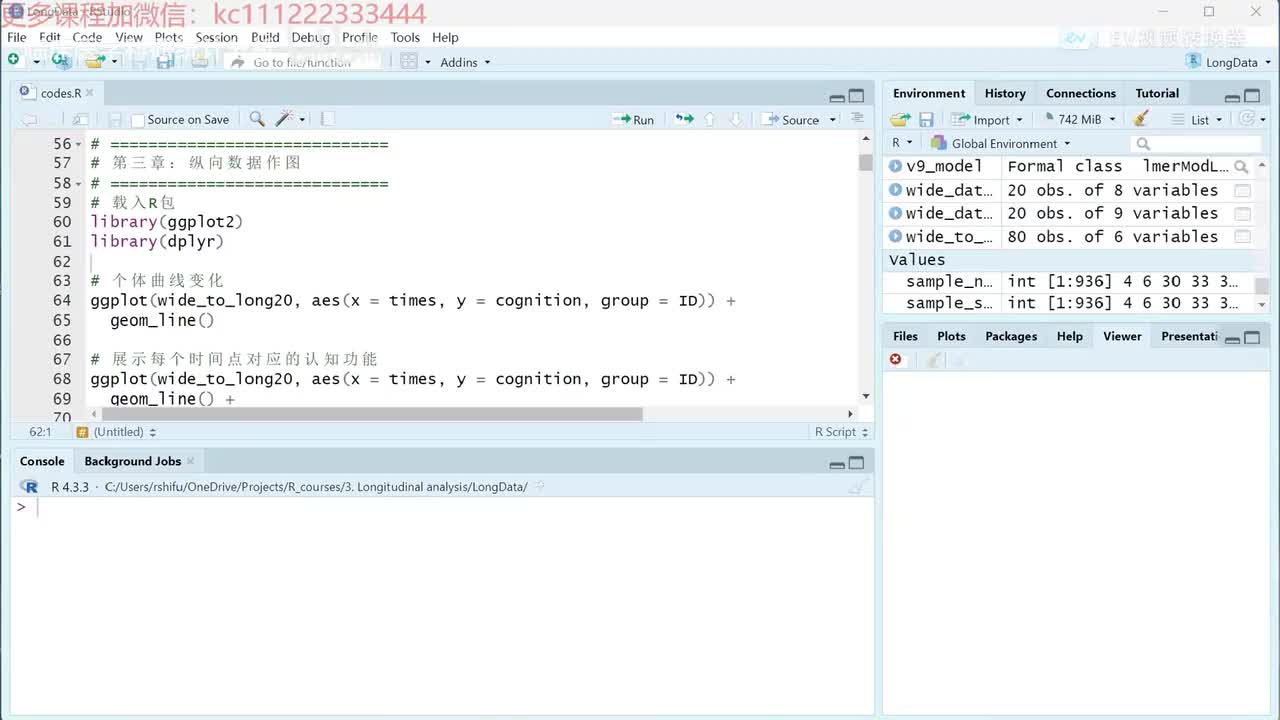The height and width of the screenshot is (720, 1280).
Task: Toggle the document outline icon
Action: click(857, 118)
